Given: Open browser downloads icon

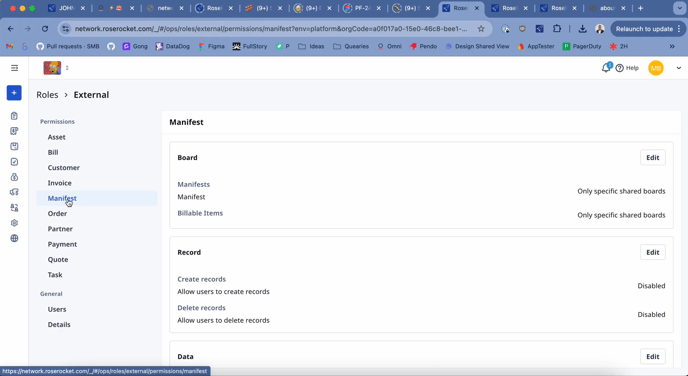Looking at the screenshot, I should pos(582,29).
